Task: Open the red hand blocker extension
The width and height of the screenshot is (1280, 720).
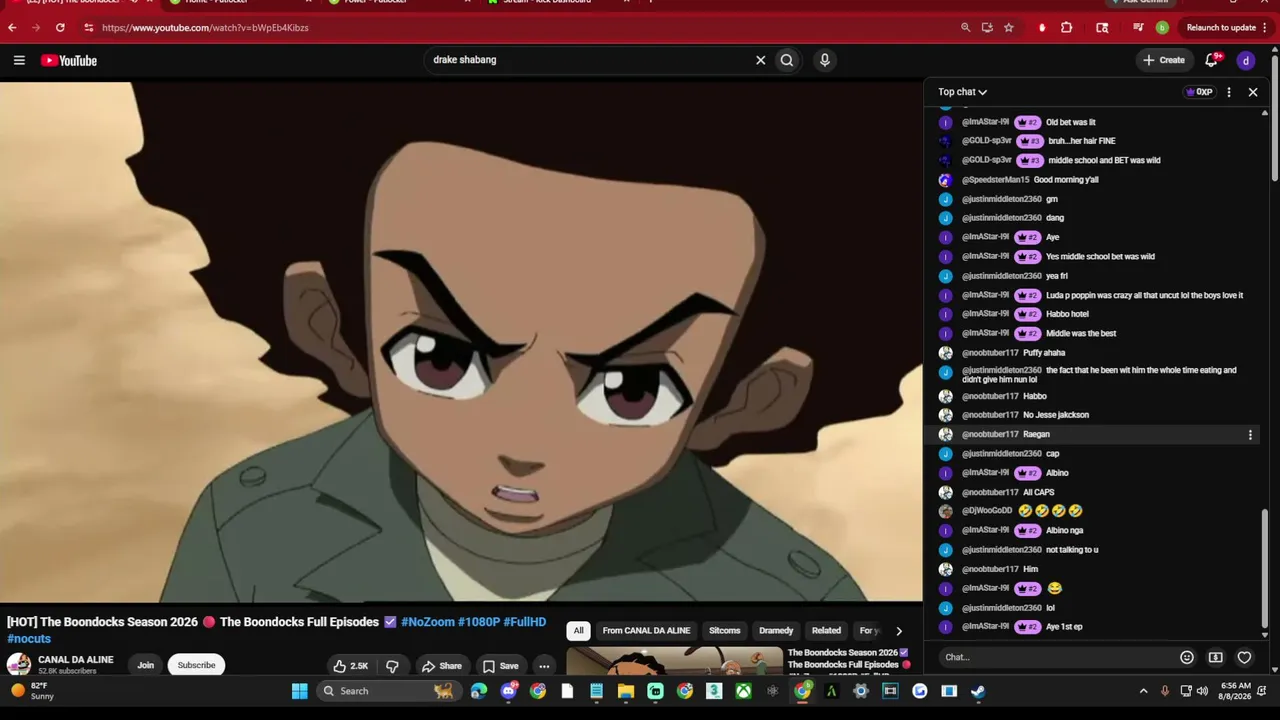Action: pos(1042,28)
